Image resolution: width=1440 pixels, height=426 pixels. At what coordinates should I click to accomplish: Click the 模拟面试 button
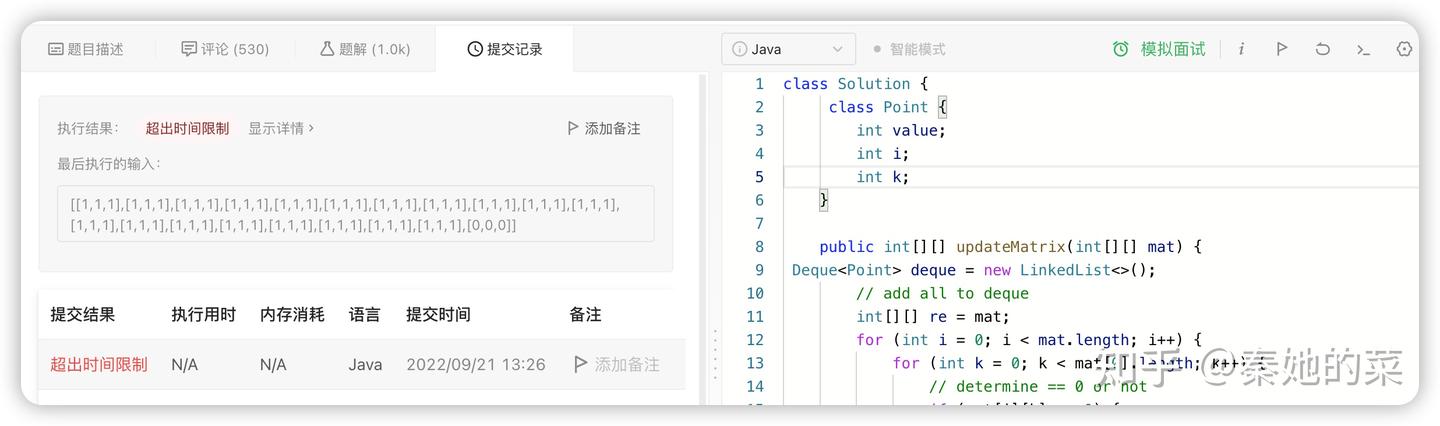pyautogui.click(x=1173, y=49)
